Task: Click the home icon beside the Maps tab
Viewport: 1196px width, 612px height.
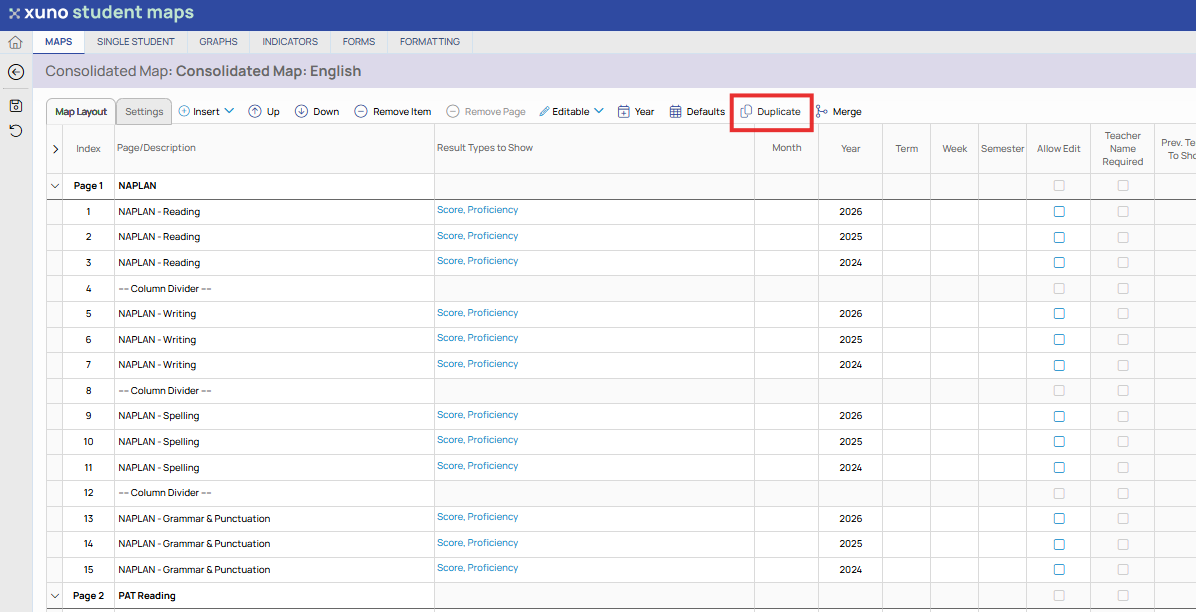Action: (x=15, y=42)
